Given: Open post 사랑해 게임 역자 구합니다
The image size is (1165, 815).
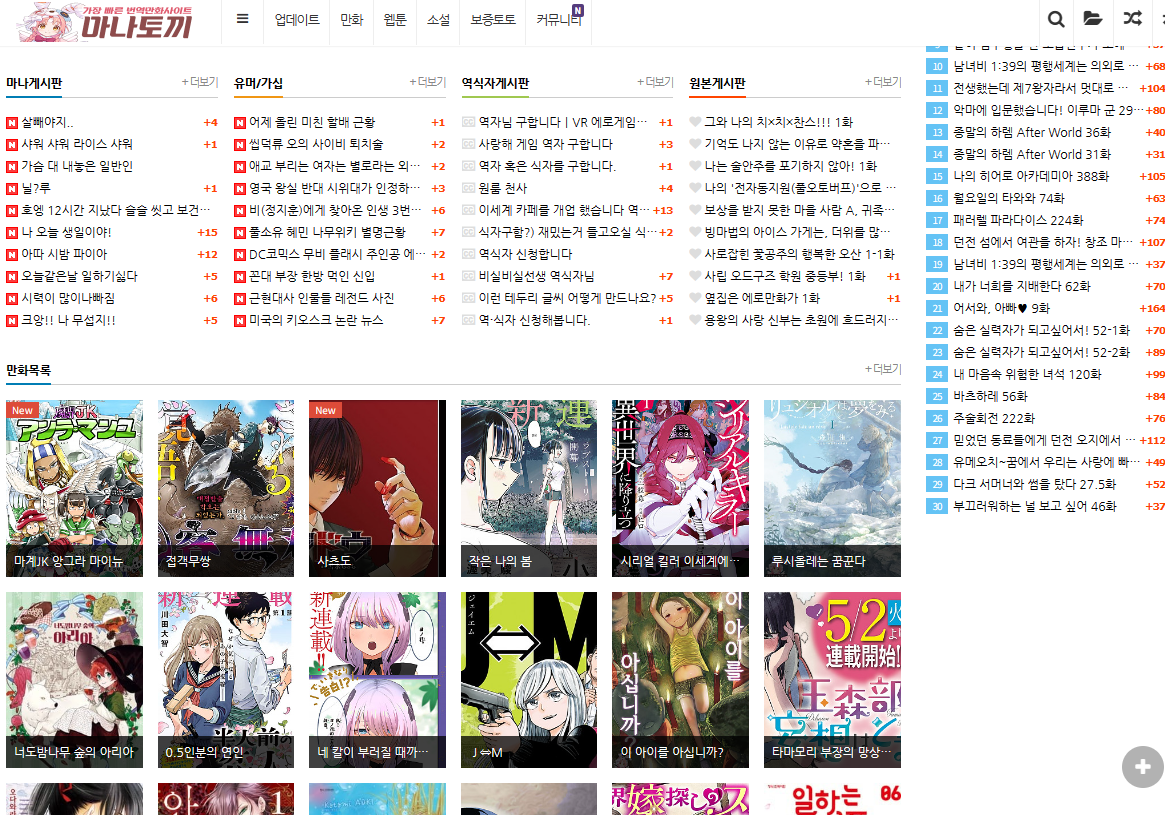Looking at the screenshot, I should [545, 144].
